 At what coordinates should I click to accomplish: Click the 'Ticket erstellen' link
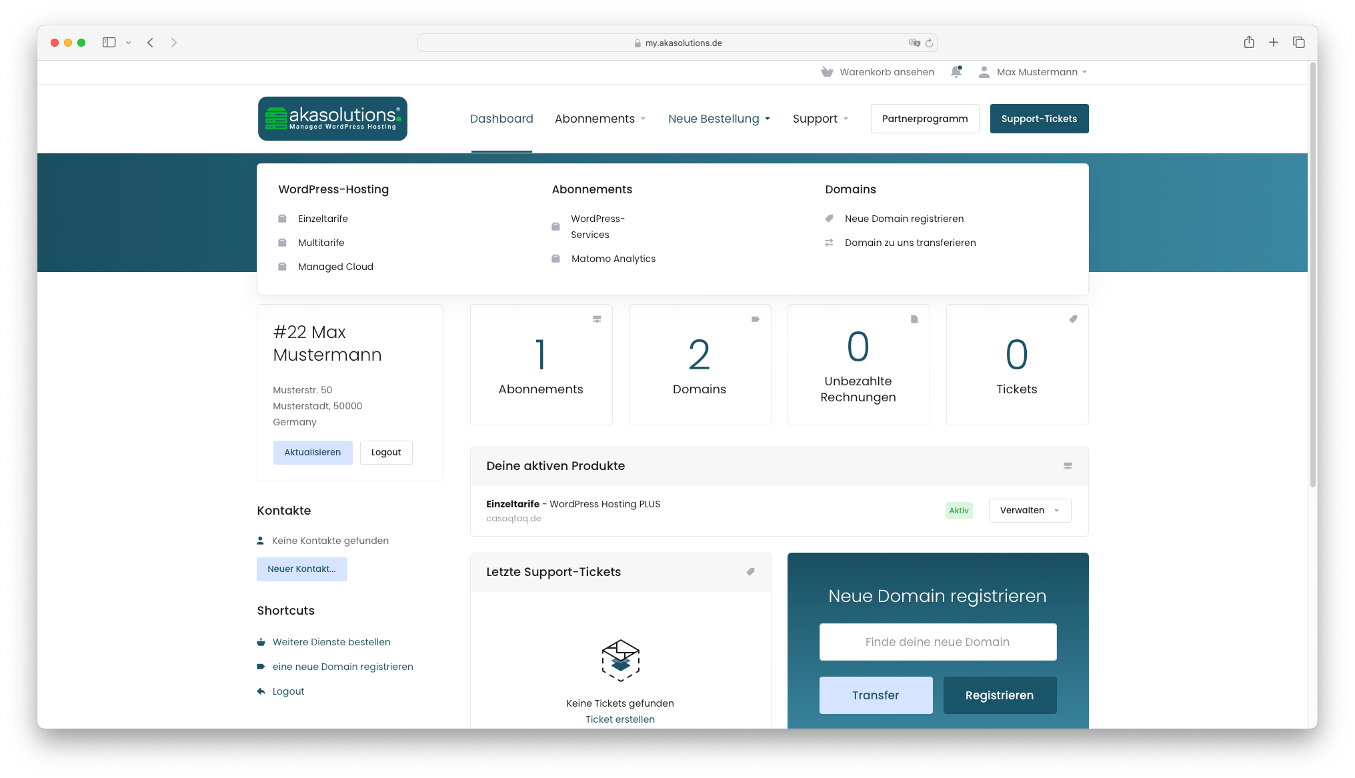(x=620, y=719)
